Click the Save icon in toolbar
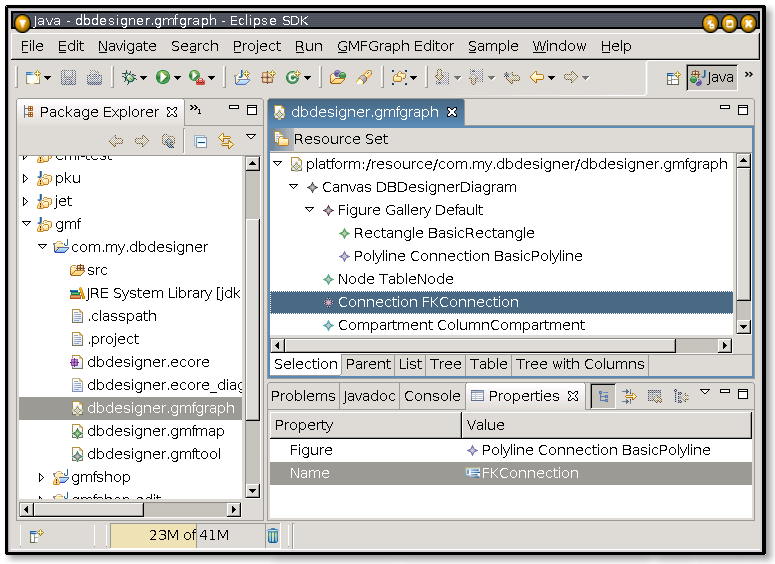Viewport: 775px width, 564px height. point(69,77)
